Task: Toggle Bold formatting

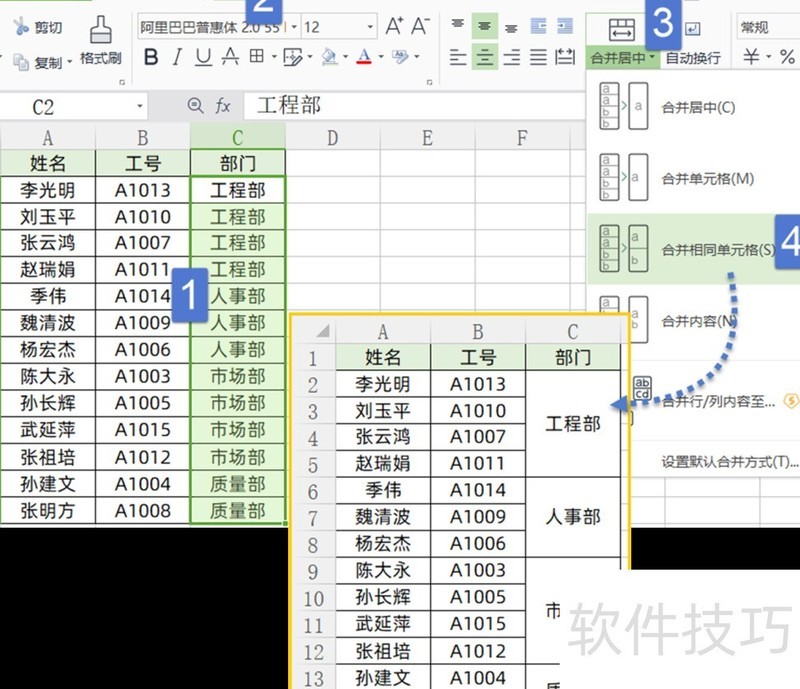Action: (151, 57)
